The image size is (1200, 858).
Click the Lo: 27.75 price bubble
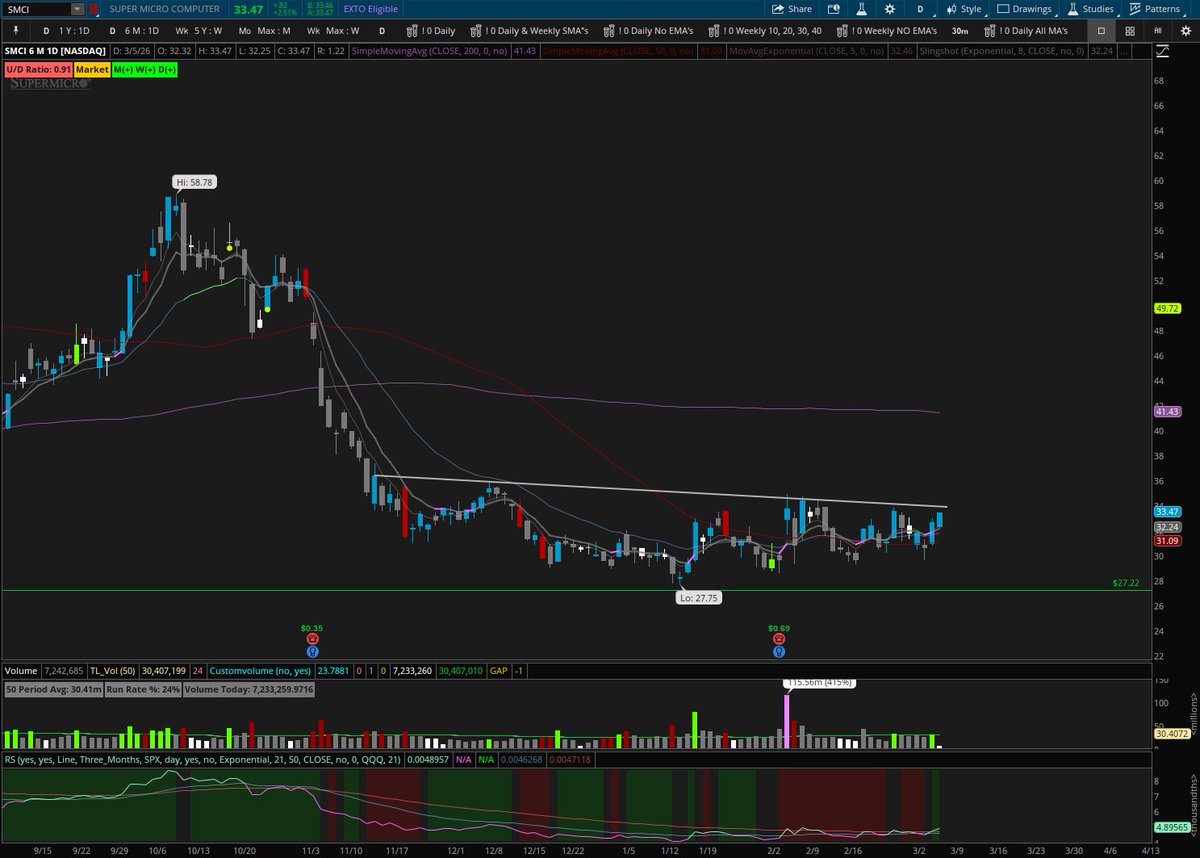699,597
